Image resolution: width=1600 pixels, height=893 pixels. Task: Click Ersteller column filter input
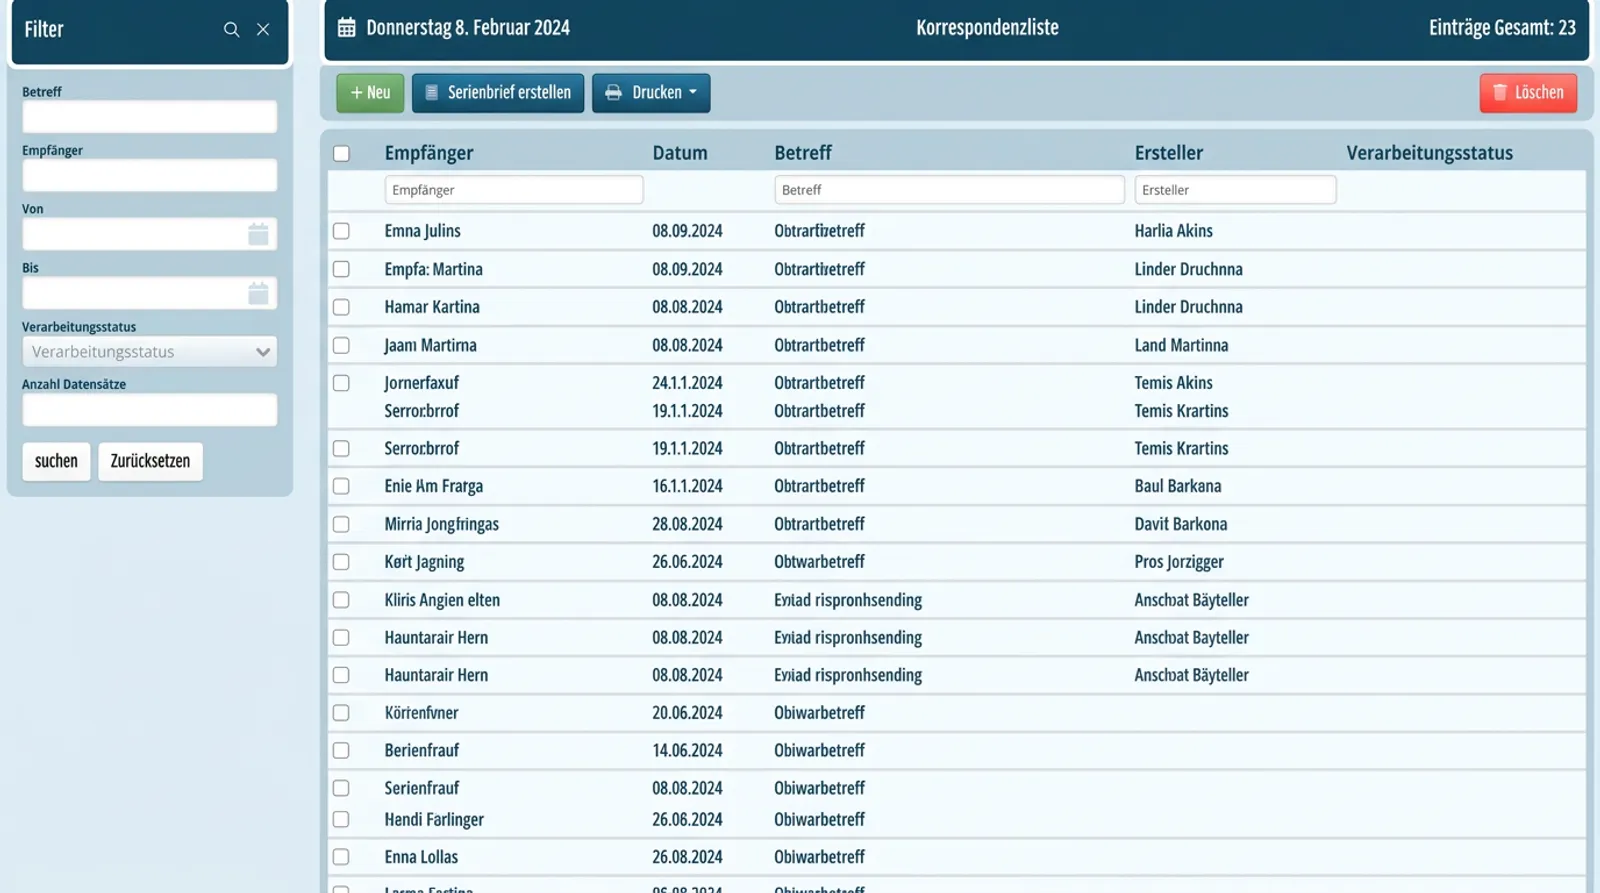tap(1235, 190)
